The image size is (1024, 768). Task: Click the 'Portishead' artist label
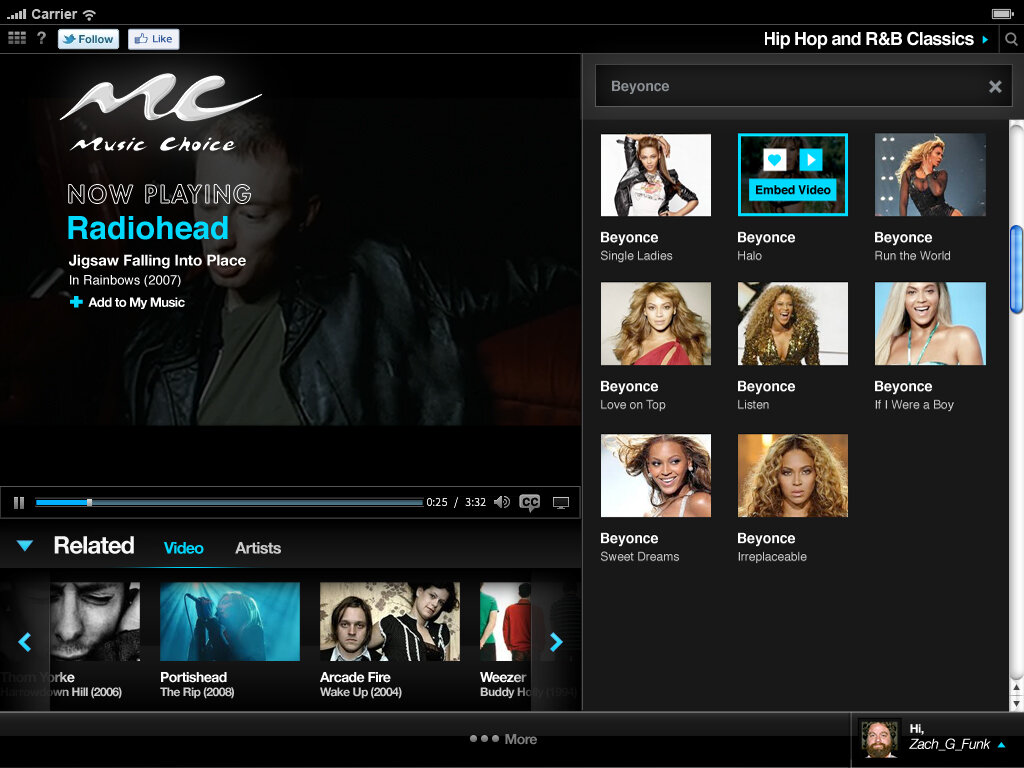click(x=193, y=677)
